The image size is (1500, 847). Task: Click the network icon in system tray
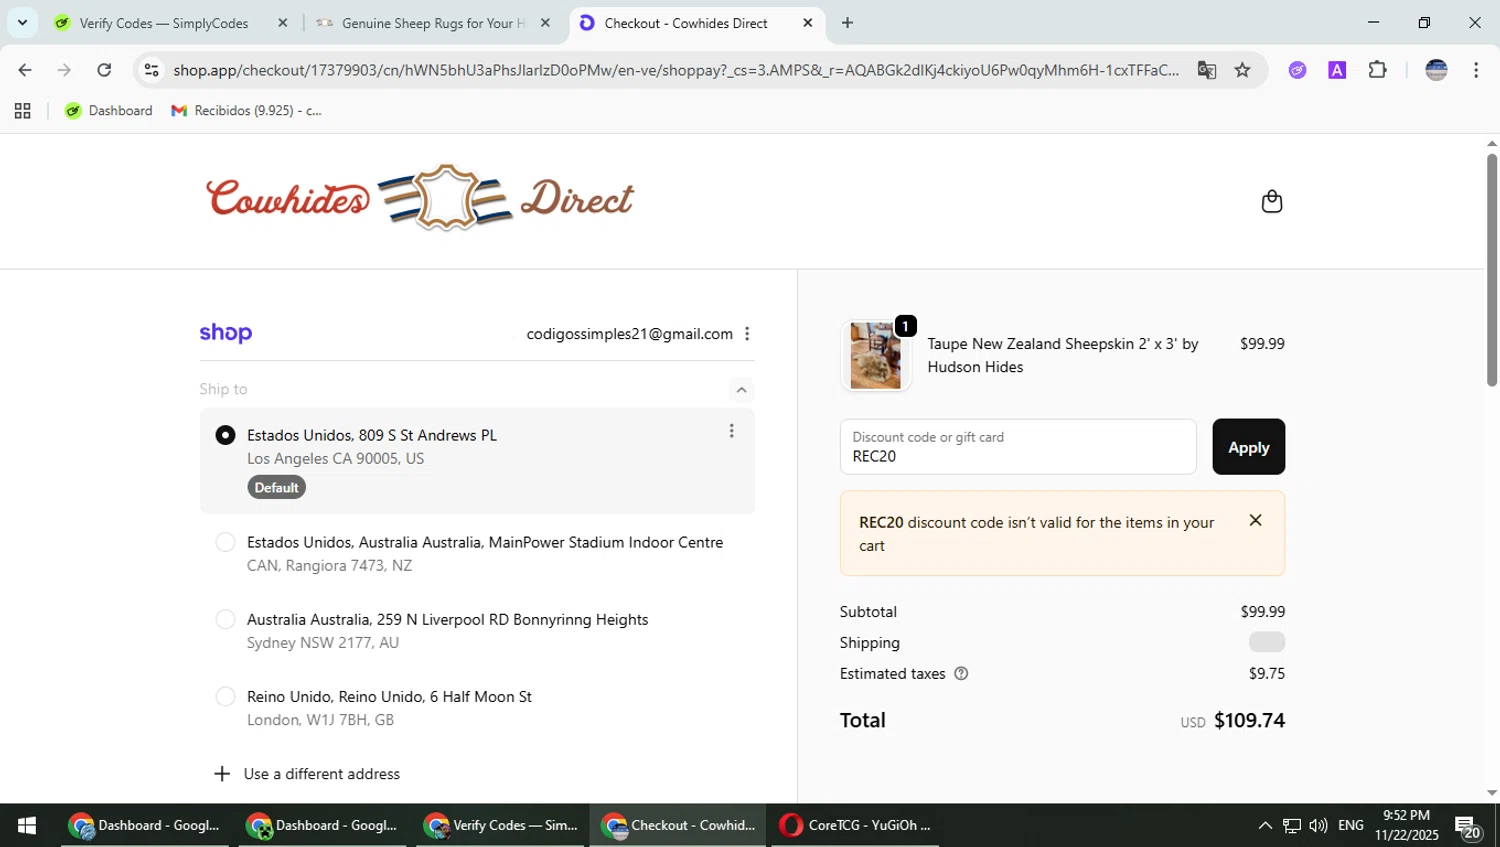click(1292, 826)
